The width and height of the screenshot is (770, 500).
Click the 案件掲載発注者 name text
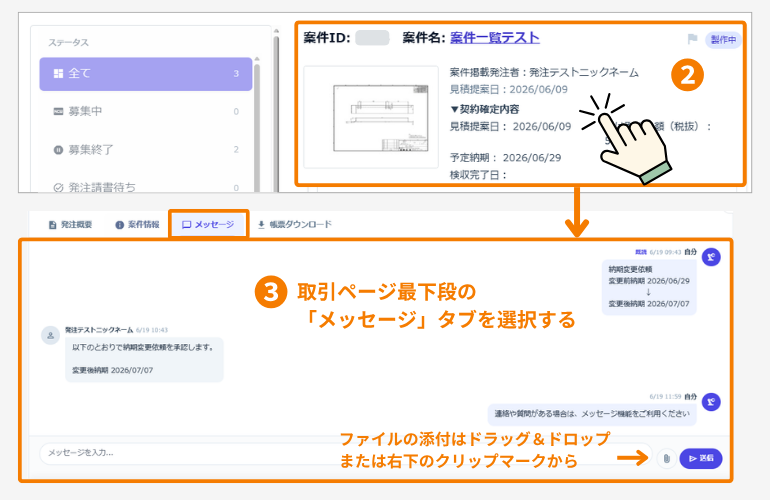pos(544,73)
